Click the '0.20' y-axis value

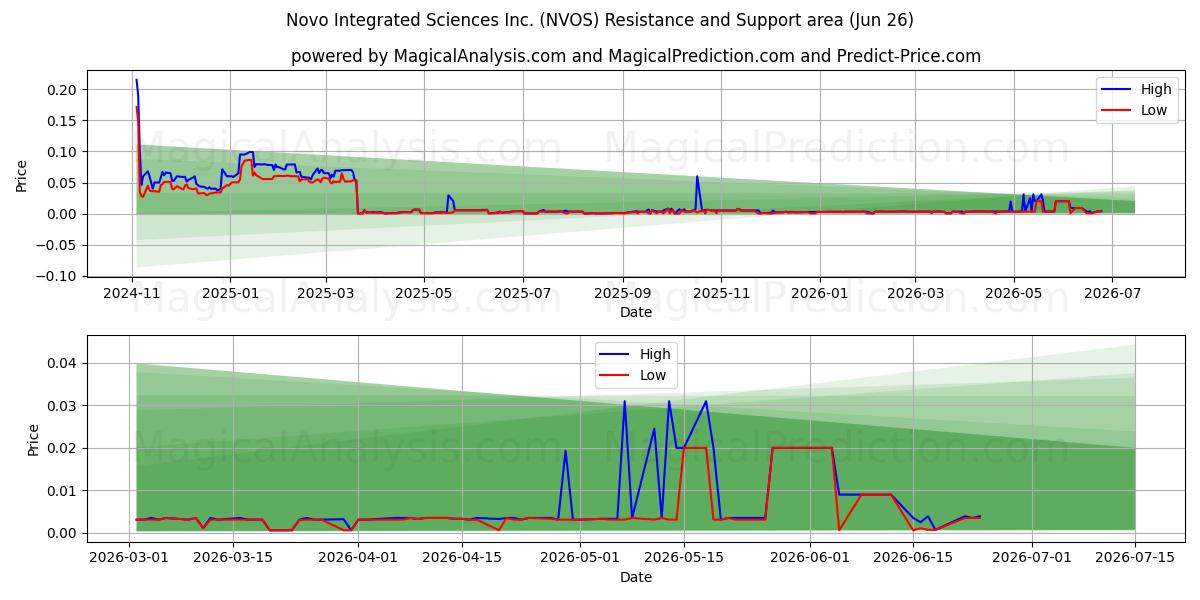[x=62, y=90]
